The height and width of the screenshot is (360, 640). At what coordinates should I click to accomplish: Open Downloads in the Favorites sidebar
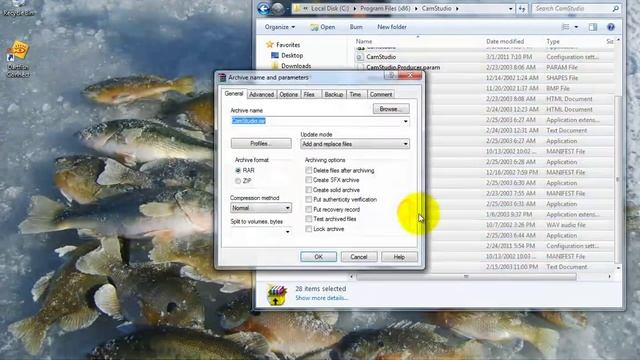pos(296,66)
